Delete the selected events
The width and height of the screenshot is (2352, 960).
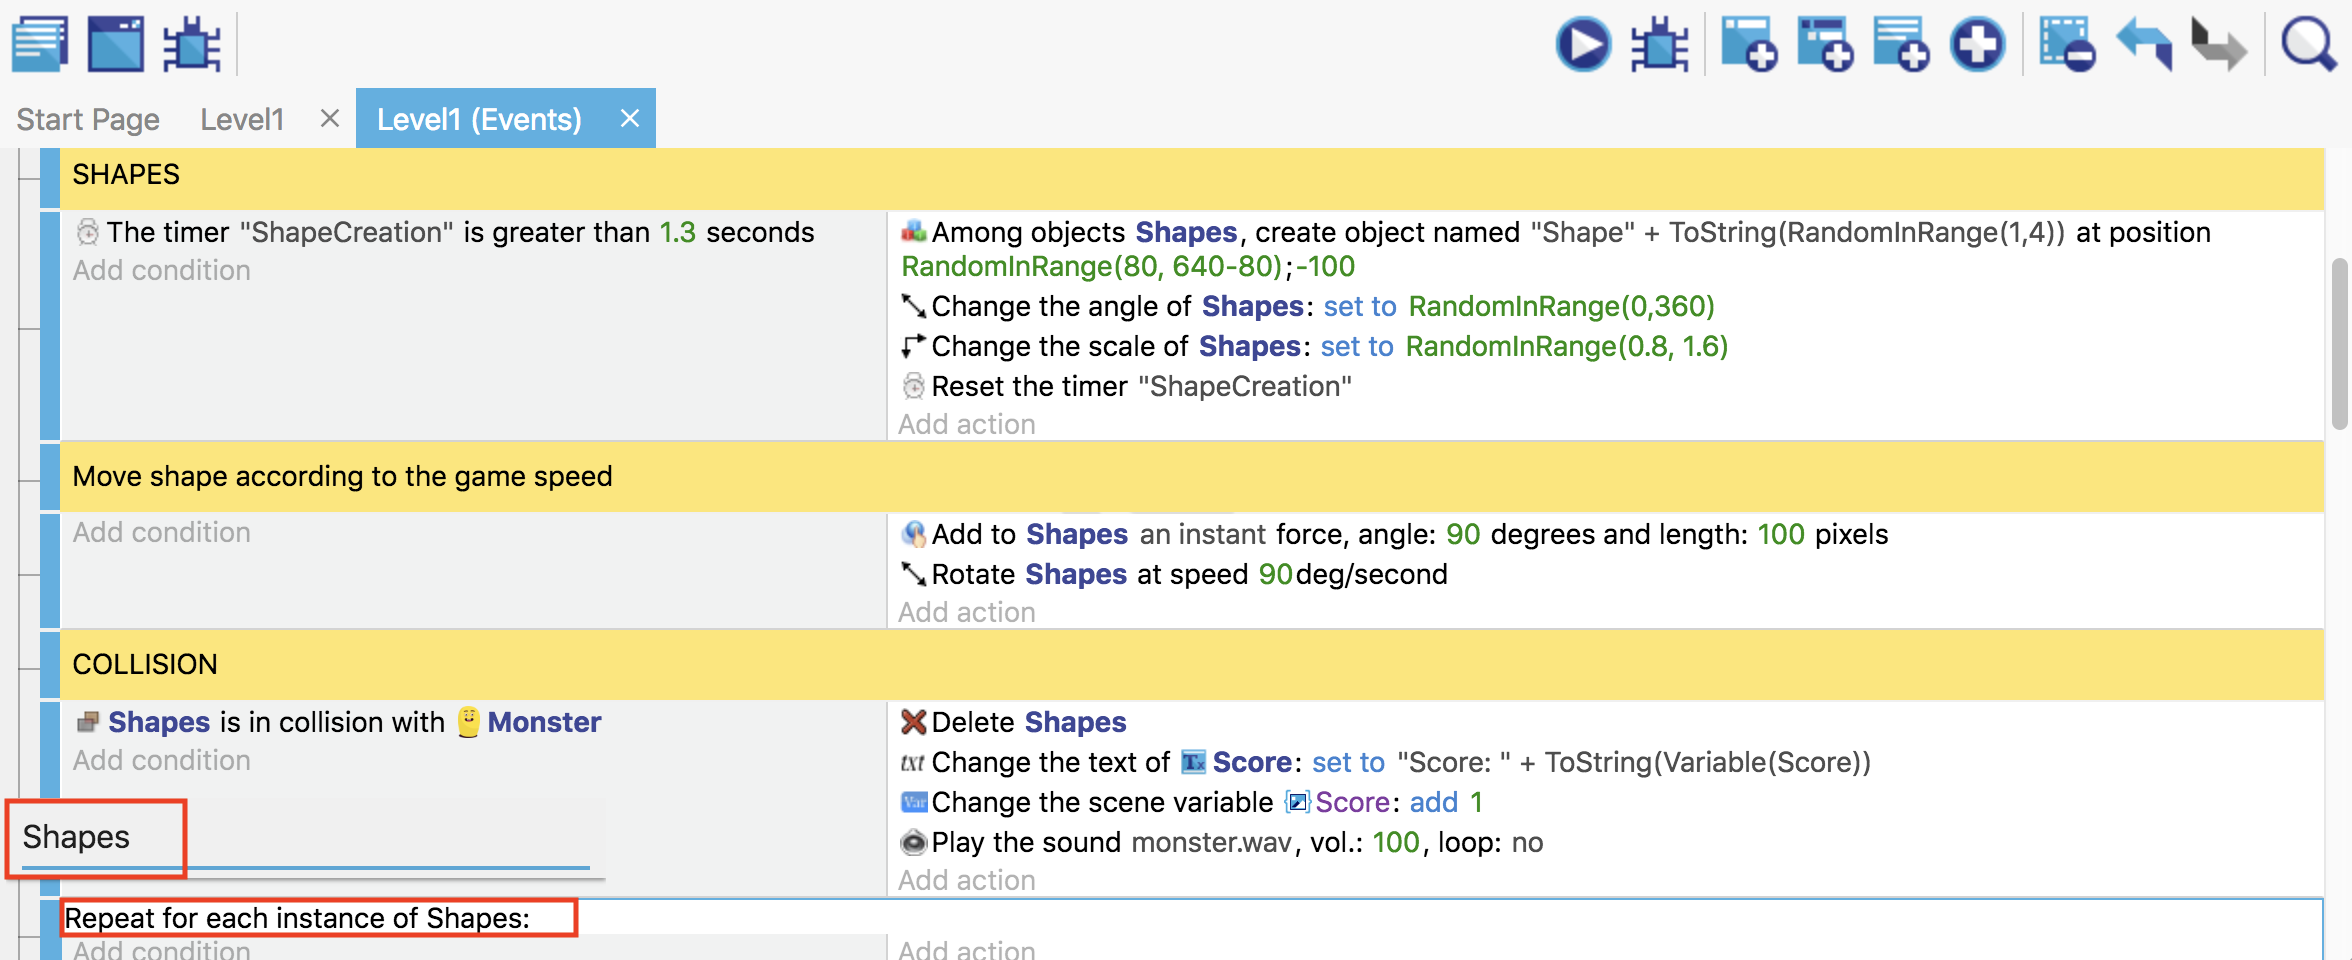2066,45
